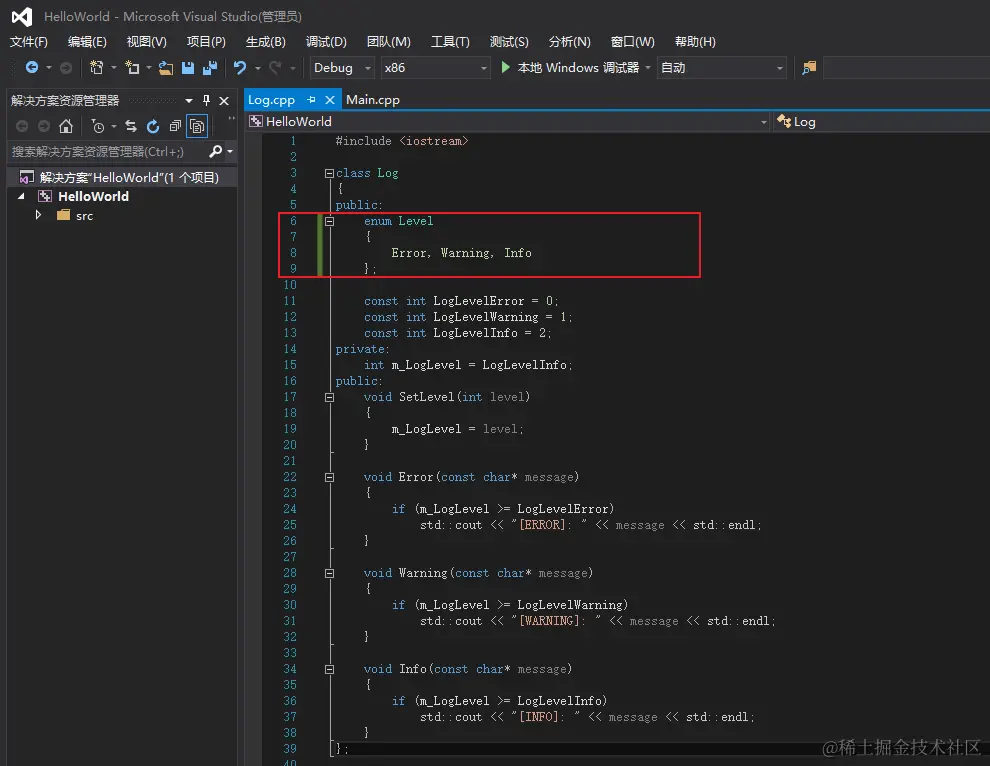This screenshot has height=766, width=990.
Task: Switch to the Main.cpp tab
Action: click(x=373, y=100)
